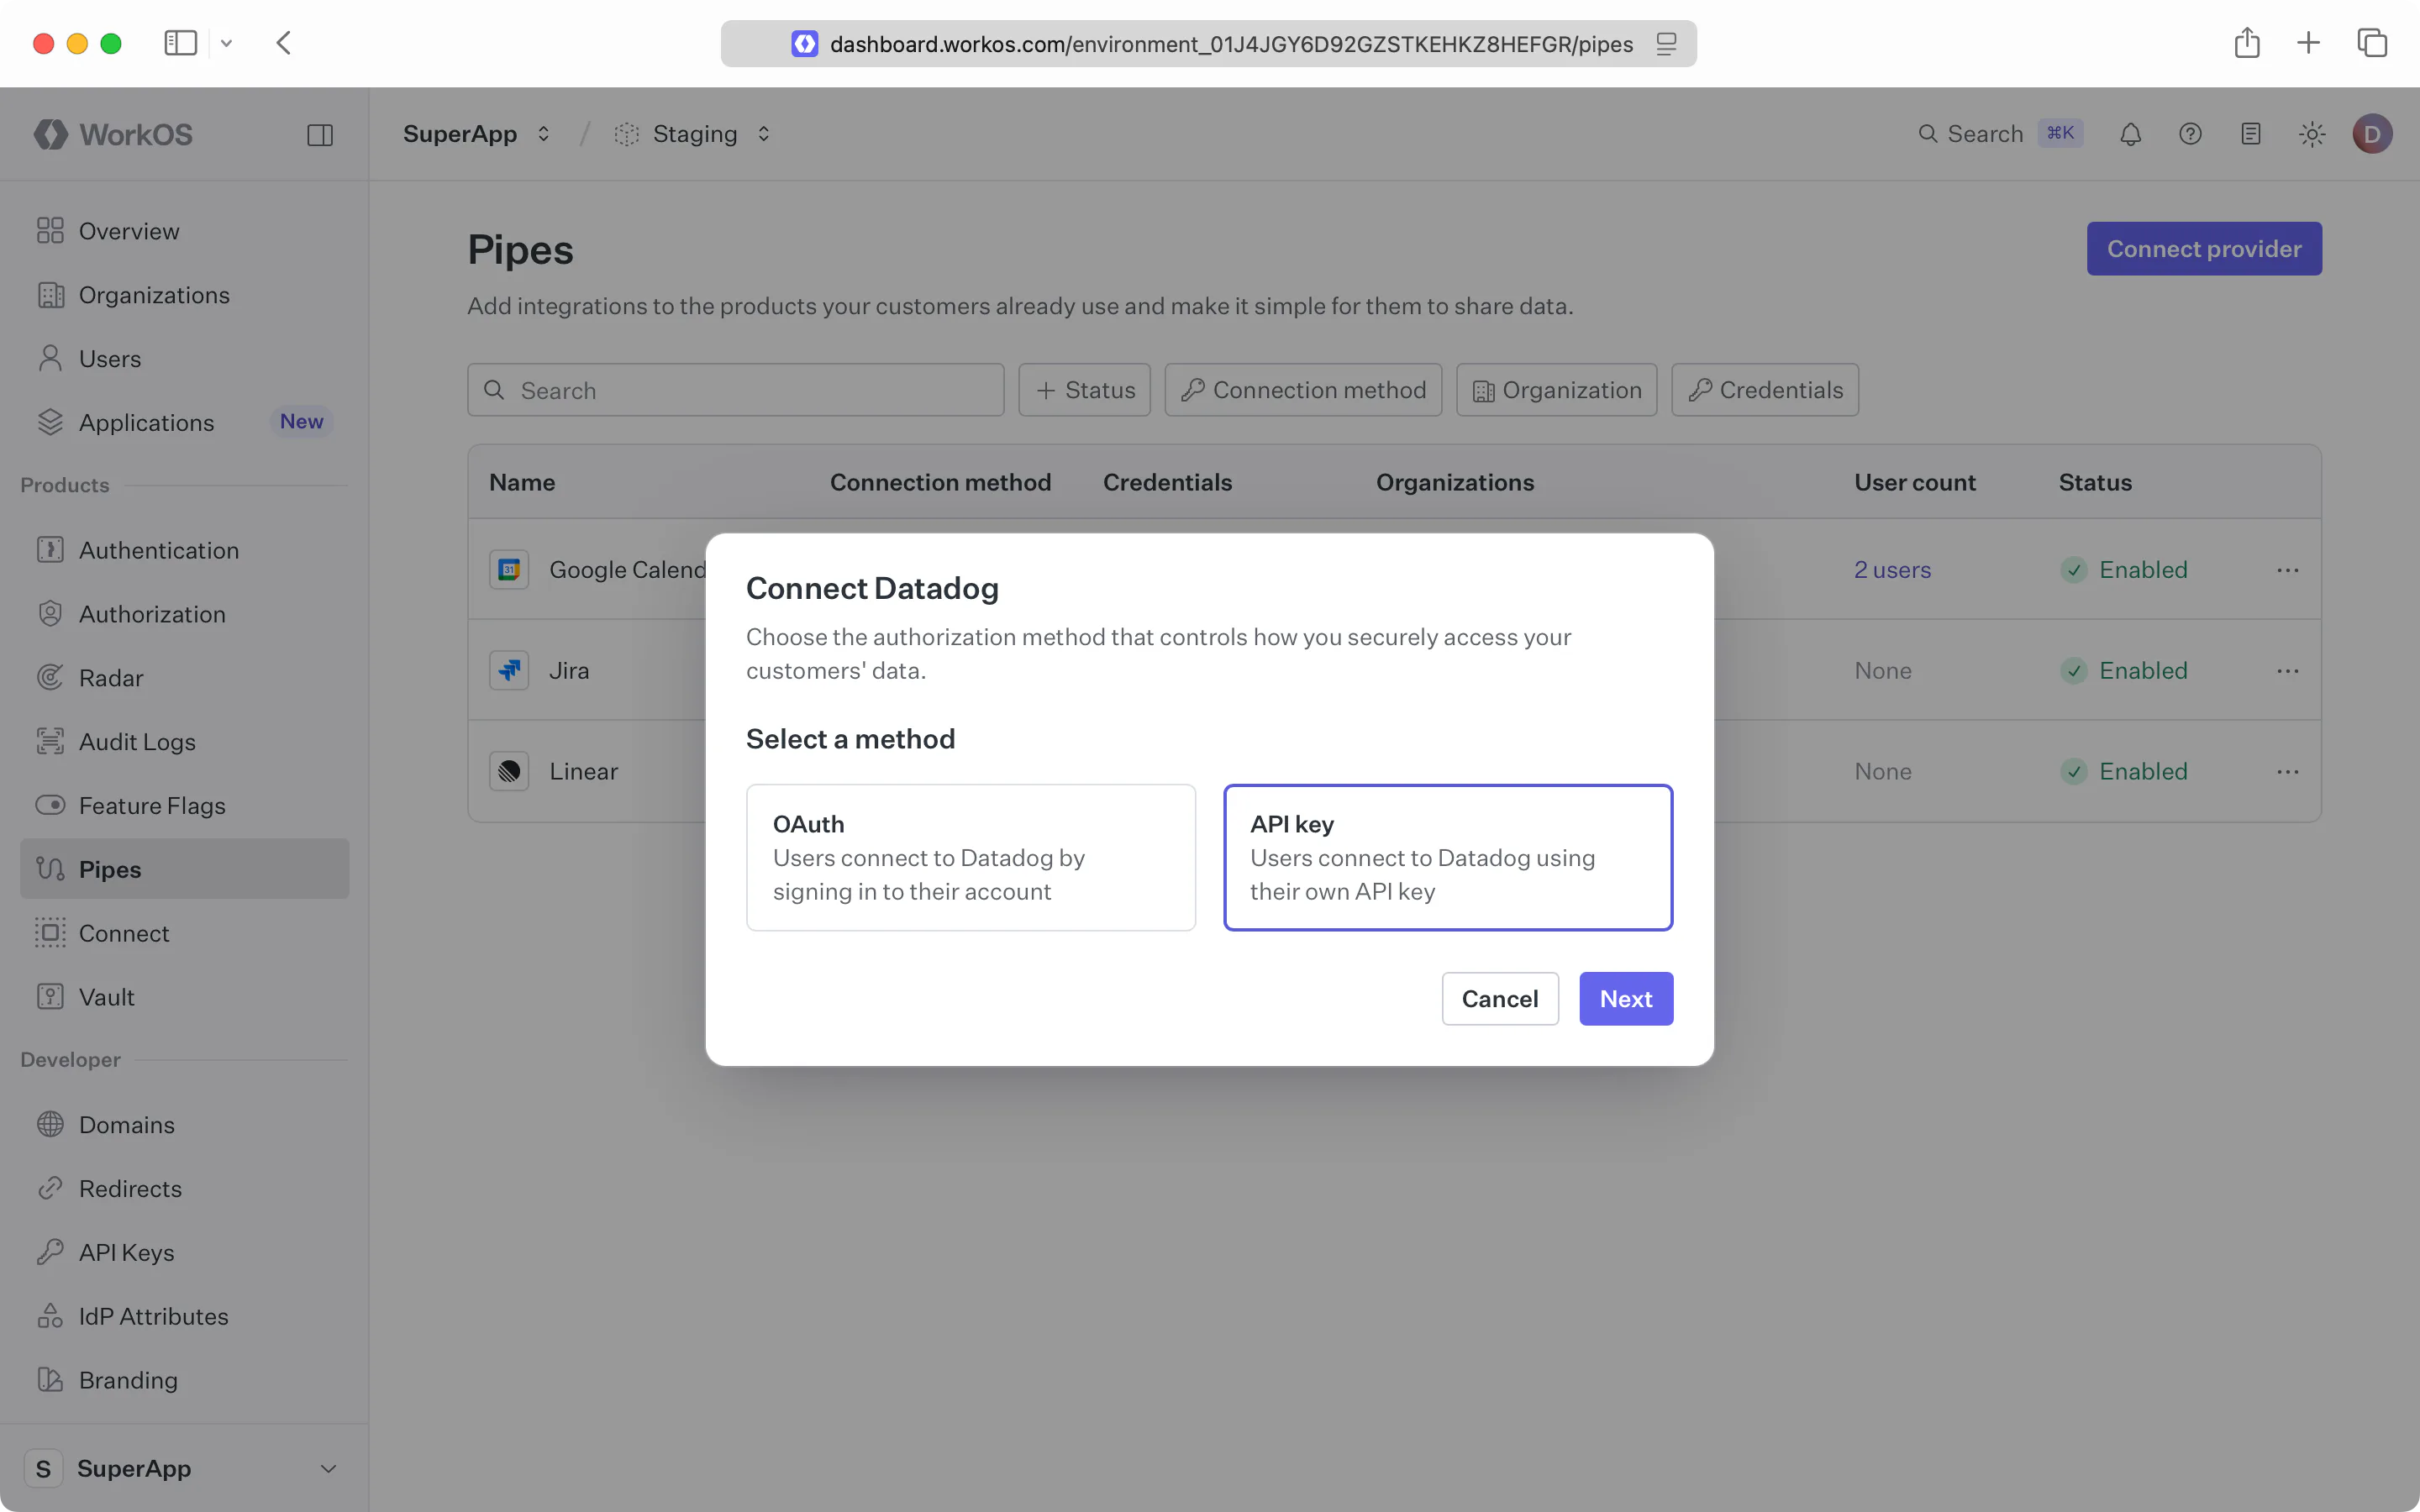Screen dimensions: 2420x1512
Task: Open Domains in sidebar
Action: click(184, 1125)
